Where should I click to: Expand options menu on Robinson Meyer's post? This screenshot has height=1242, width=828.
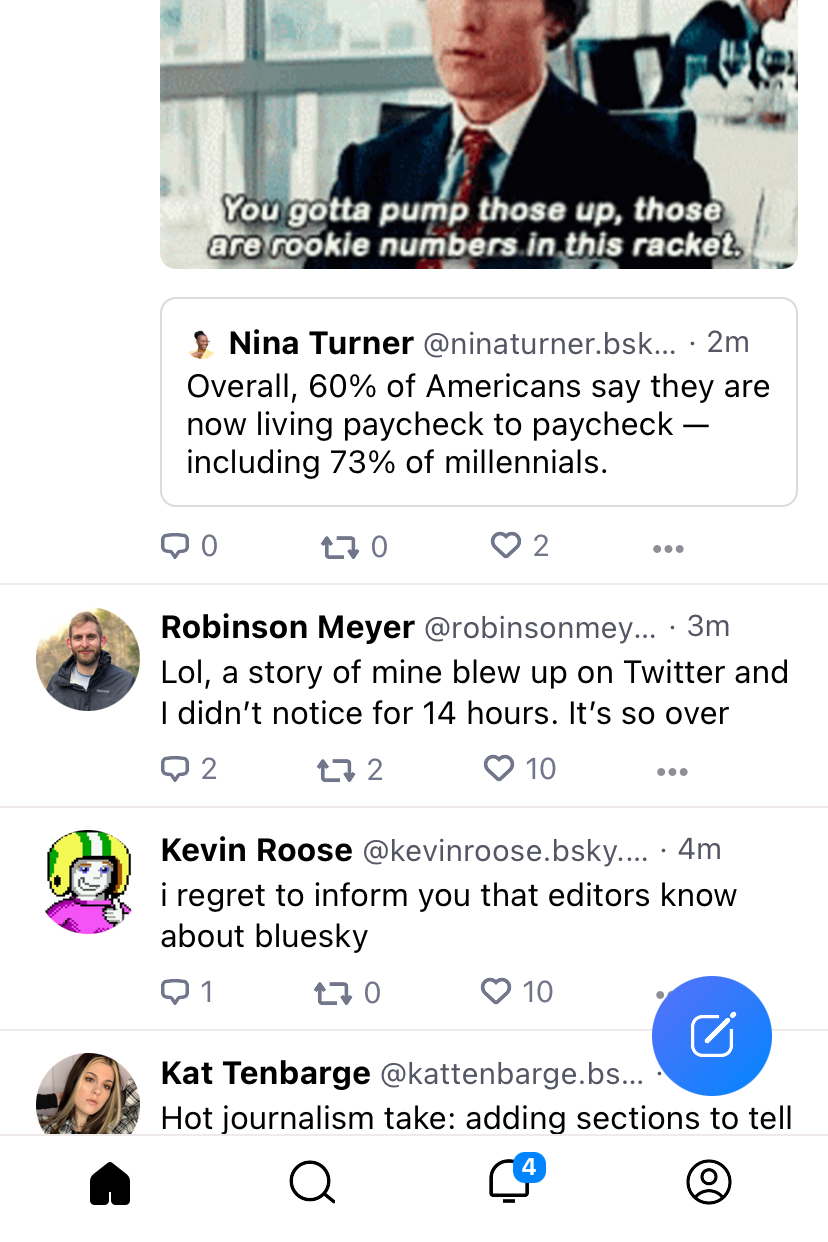tap(672, 770)
